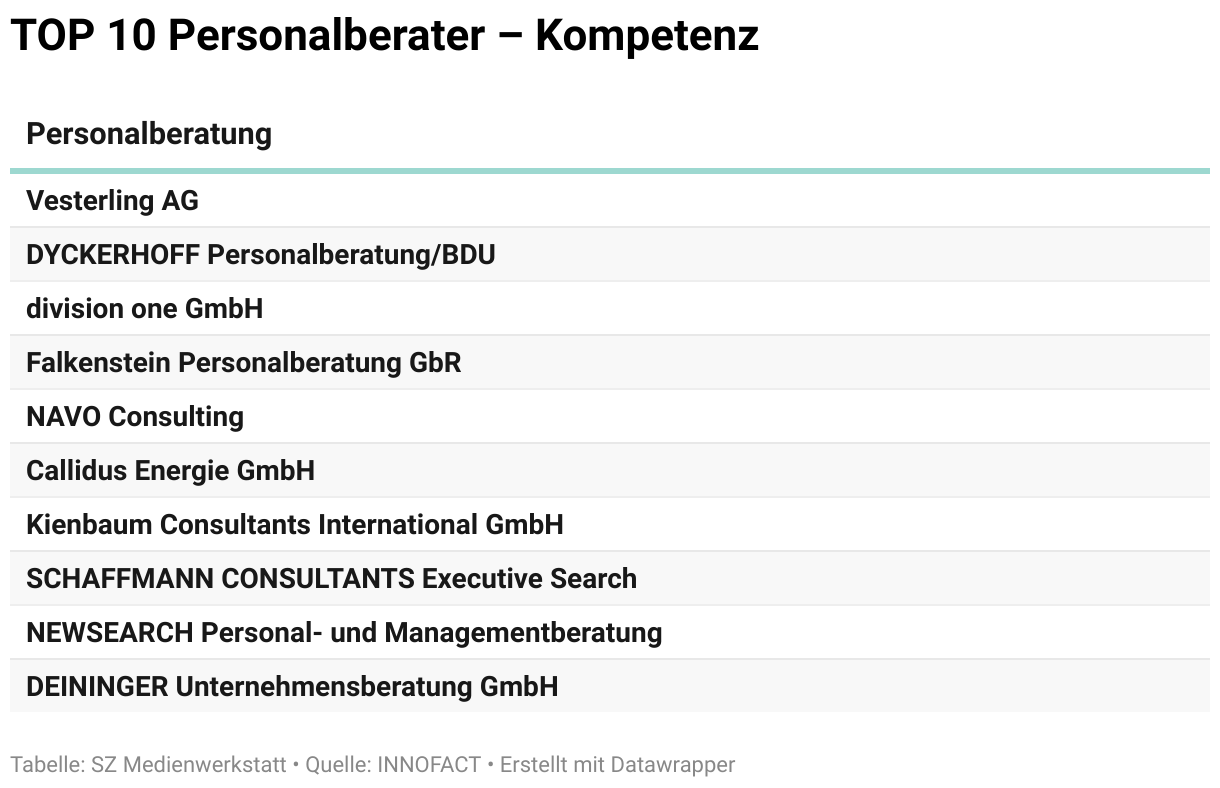Select DEININGER Unternehmensberatung GmbH row
This screenshot has width=1220, height=788.
[610, 687]
